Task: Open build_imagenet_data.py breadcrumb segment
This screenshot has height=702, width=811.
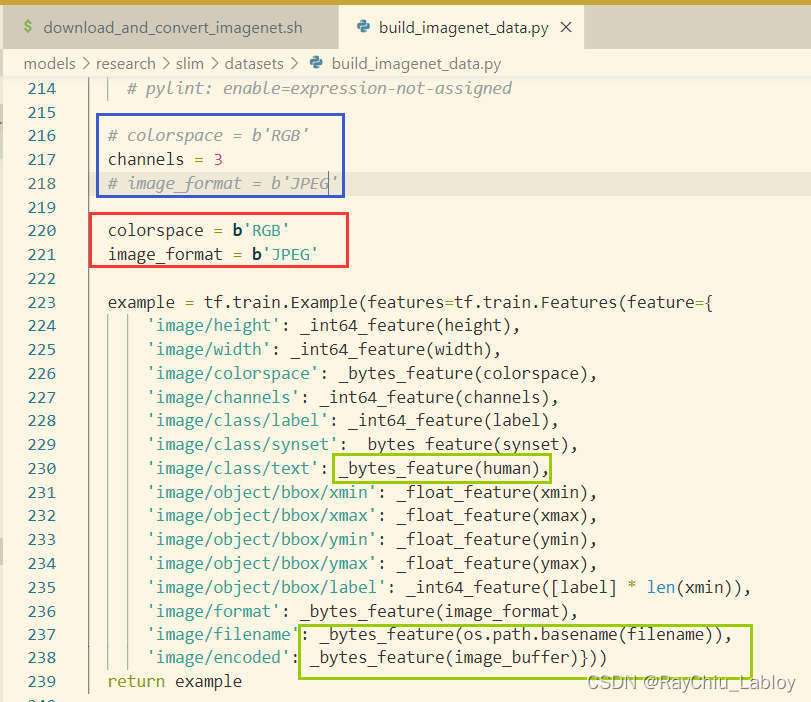Action: coord(416,64)
